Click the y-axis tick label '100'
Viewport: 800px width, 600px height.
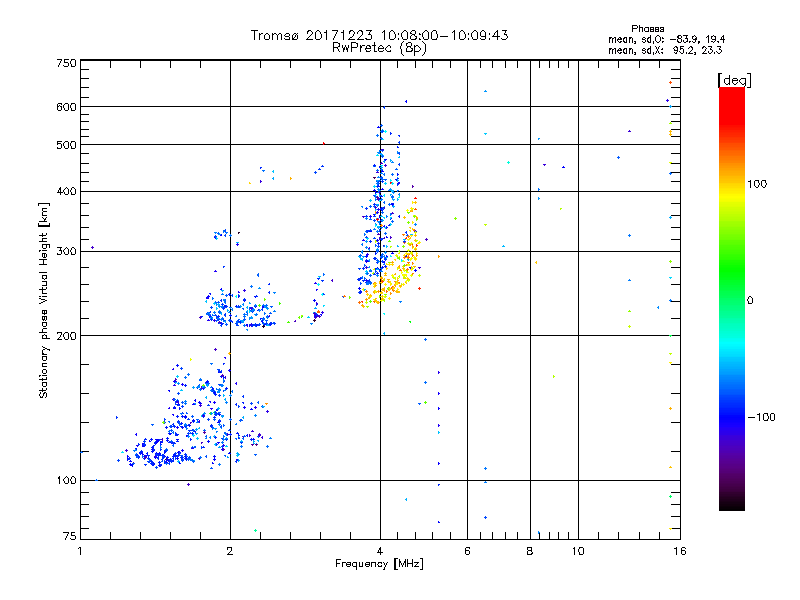click(66, 481)
